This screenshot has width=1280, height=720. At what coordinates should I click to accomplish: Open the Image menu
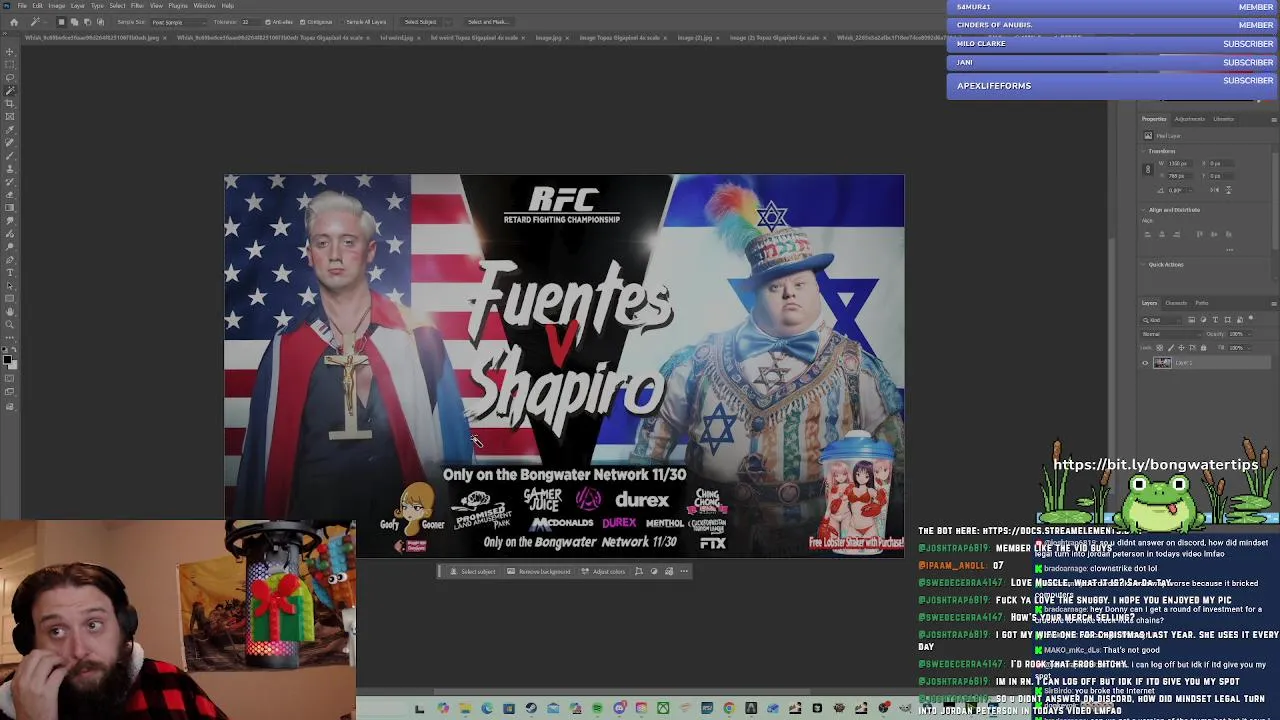click(x=57, y=6)
